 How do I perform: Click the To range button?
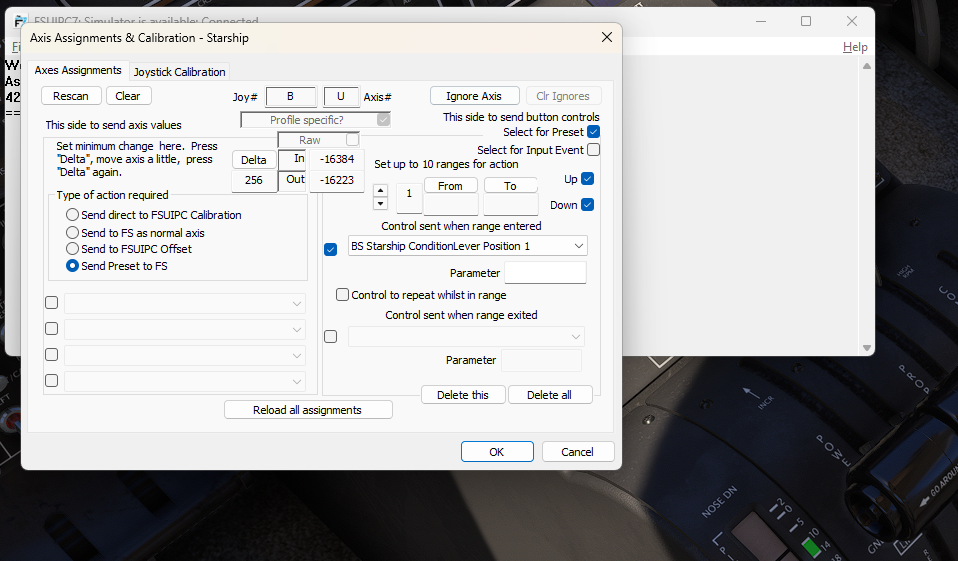point(510,186)
